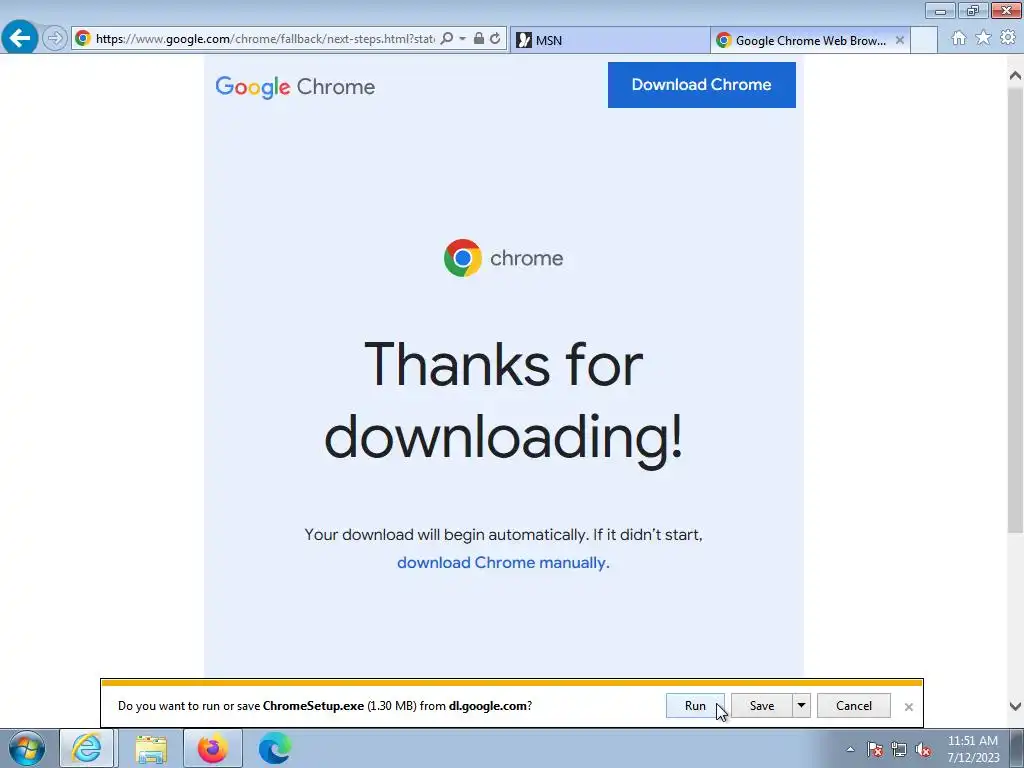Screen dimensions: 1024x768
Task: Launch Microsoft Edge from taskbar
Action: coord(274,748)
